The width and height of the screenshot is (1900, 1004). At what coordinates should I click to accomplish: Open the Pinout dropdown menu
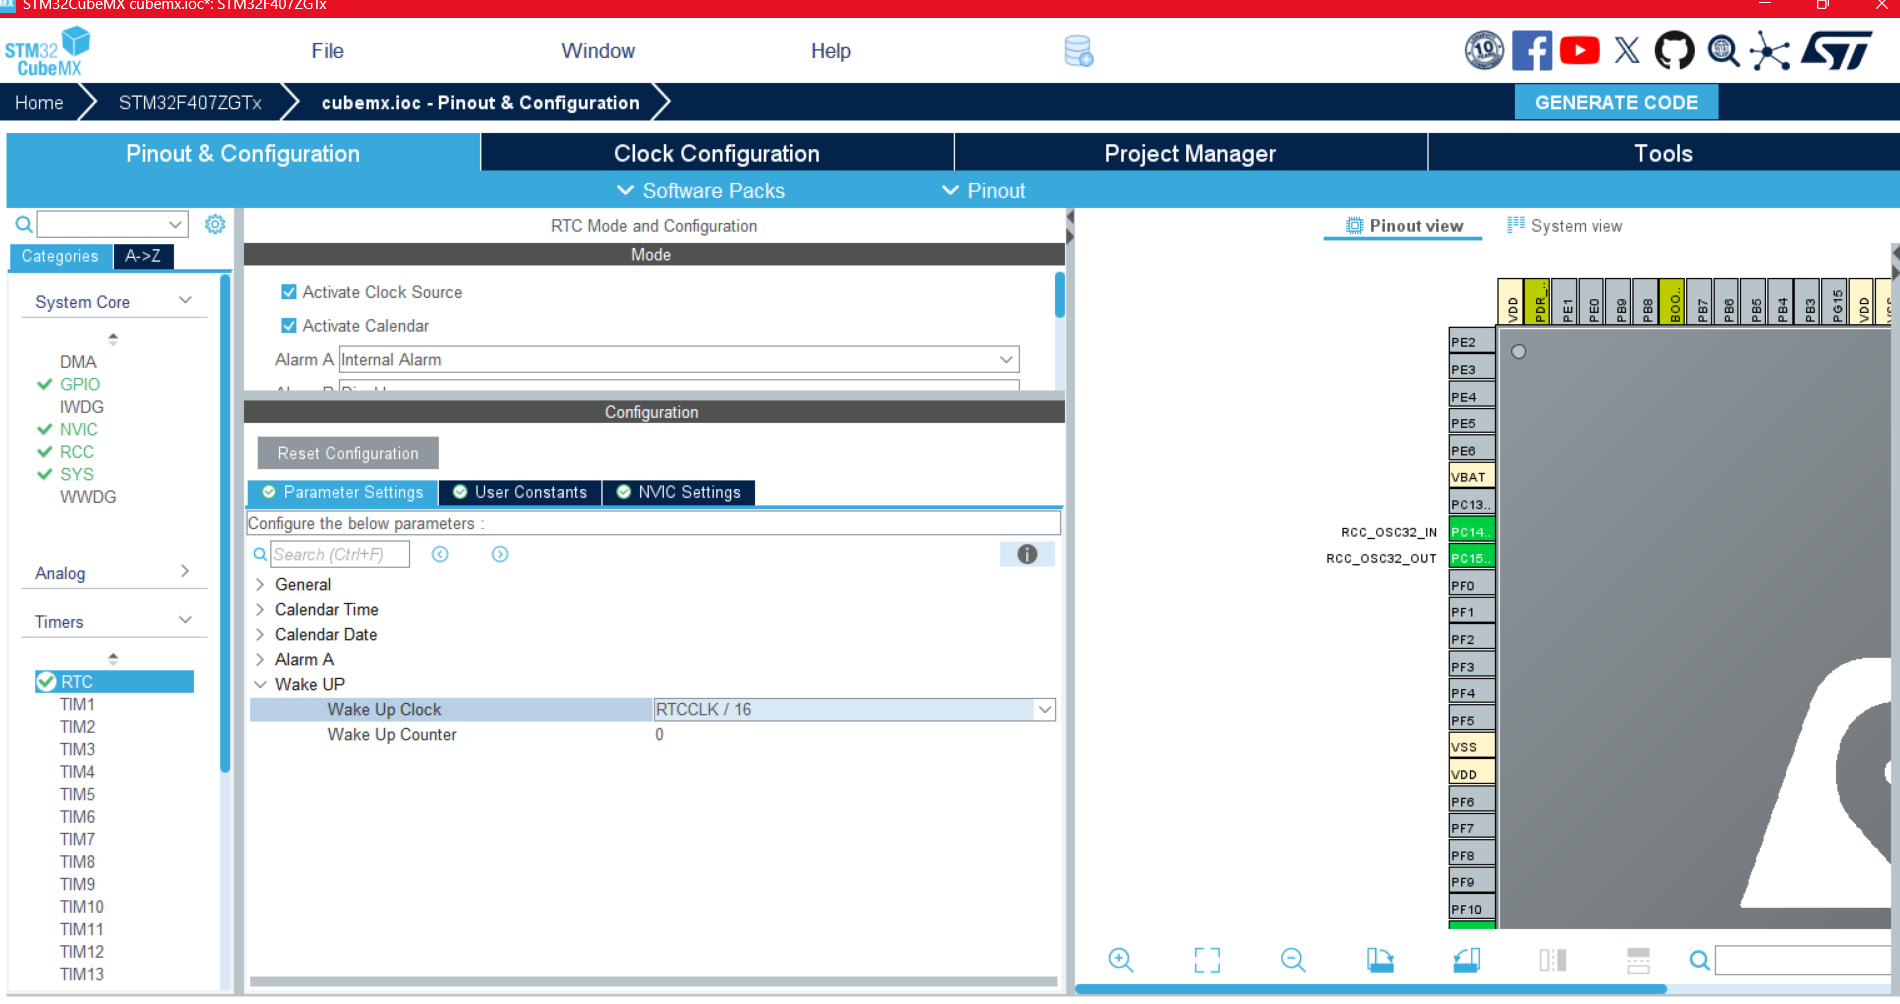click(x=984, y=191)
